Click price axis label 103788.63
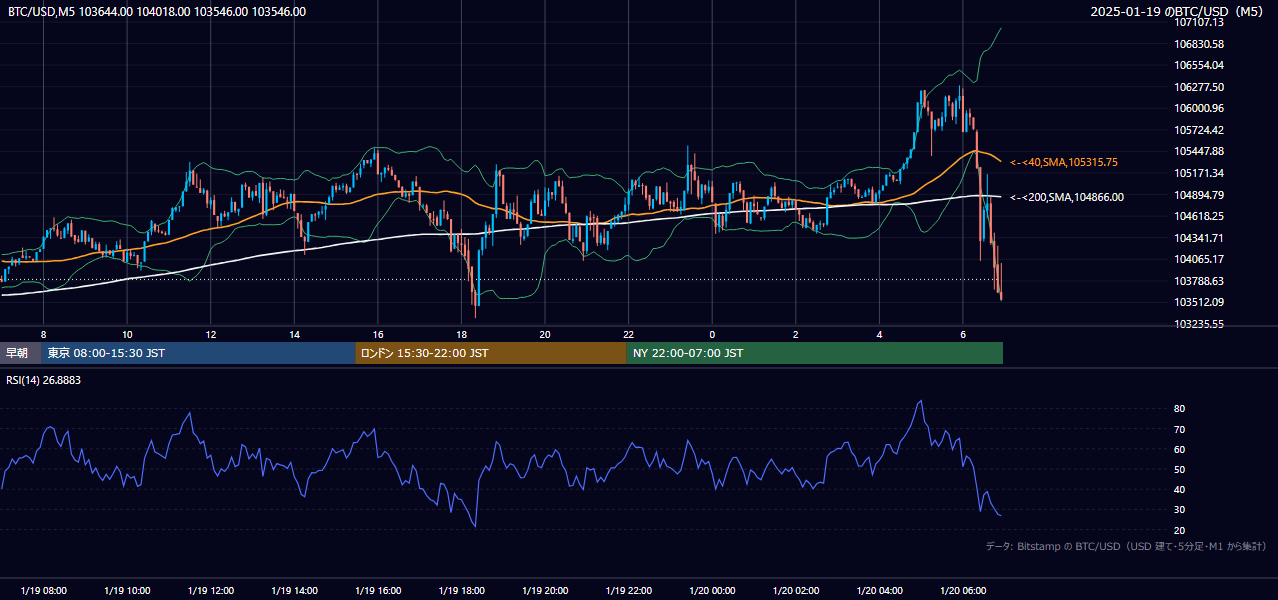Viewport: 1278px width, 600px height. pyautogui.click(x=1199, y=281)
